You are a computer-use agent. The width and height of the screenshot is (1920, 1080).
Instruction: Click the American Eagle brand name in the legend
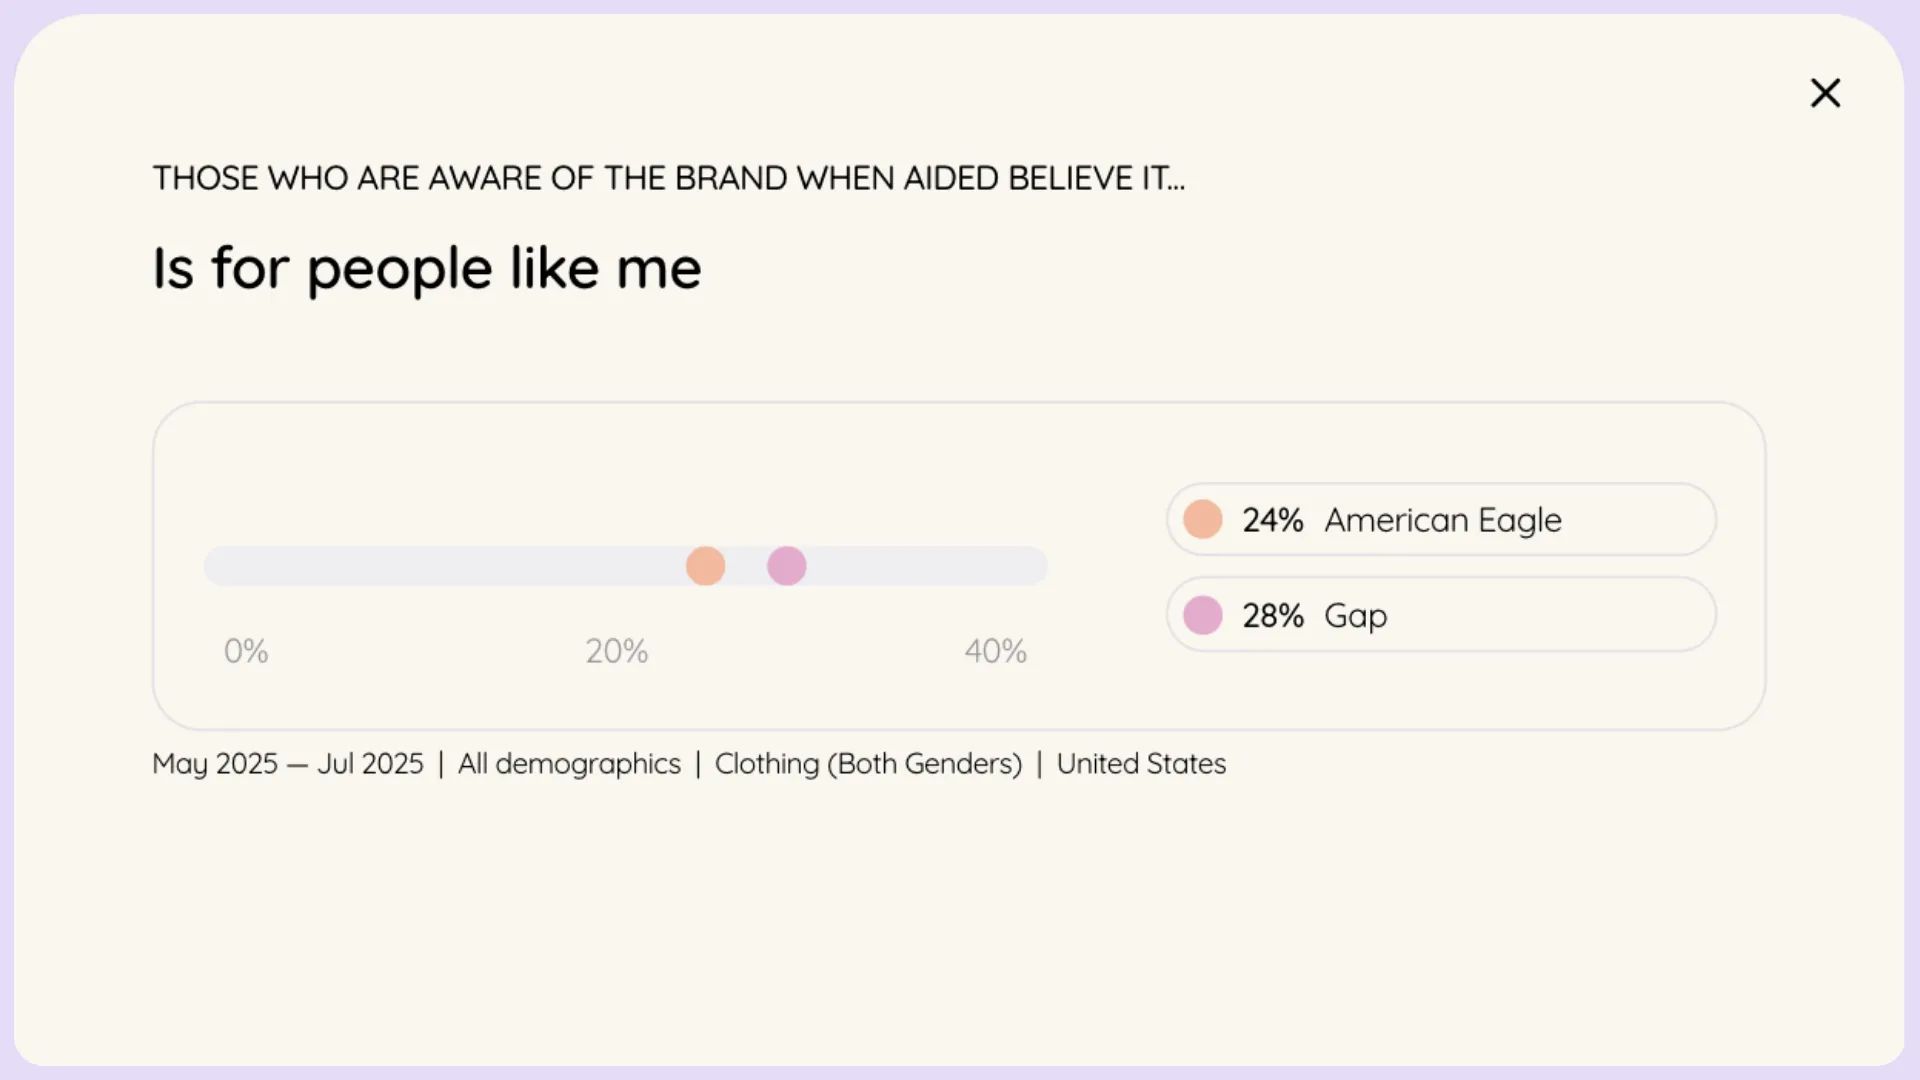pyautogui.click(x=1442, y=520)
